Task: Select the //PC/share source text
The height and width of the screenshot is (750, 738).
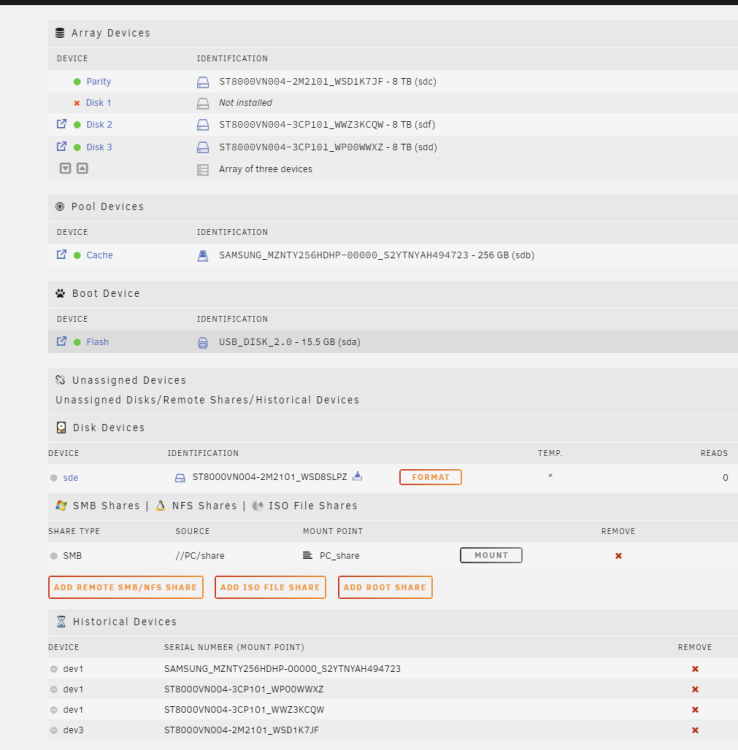Action: (200, 556)
